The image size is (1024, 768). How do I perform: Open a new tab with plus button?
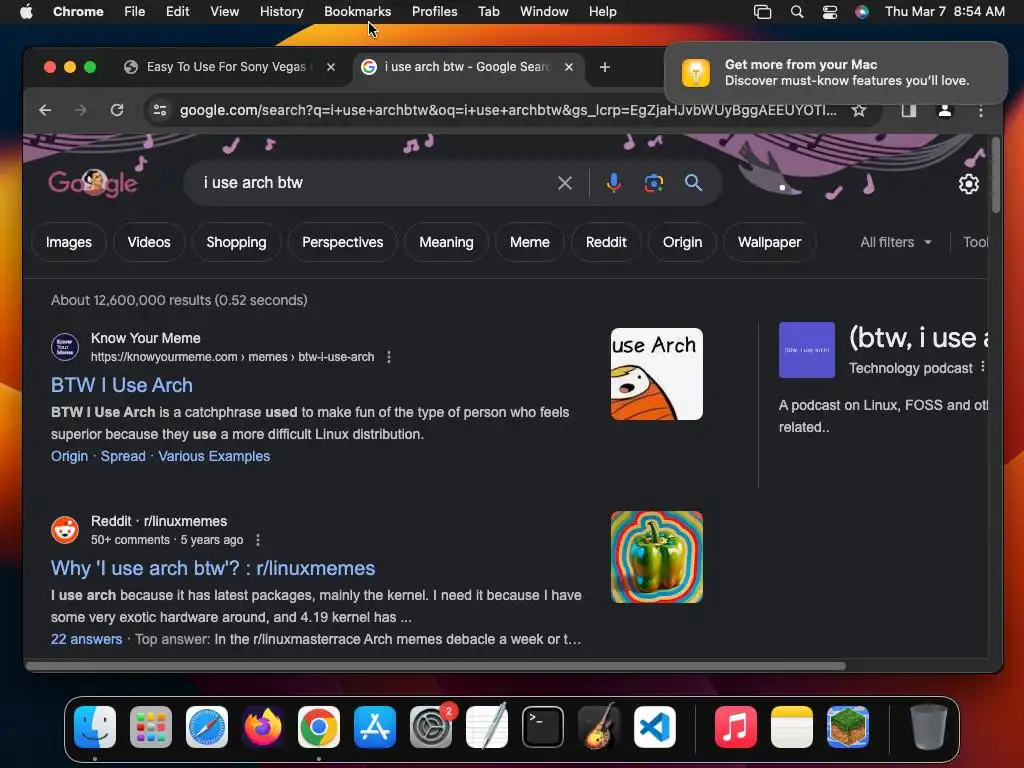coord(605,67)
